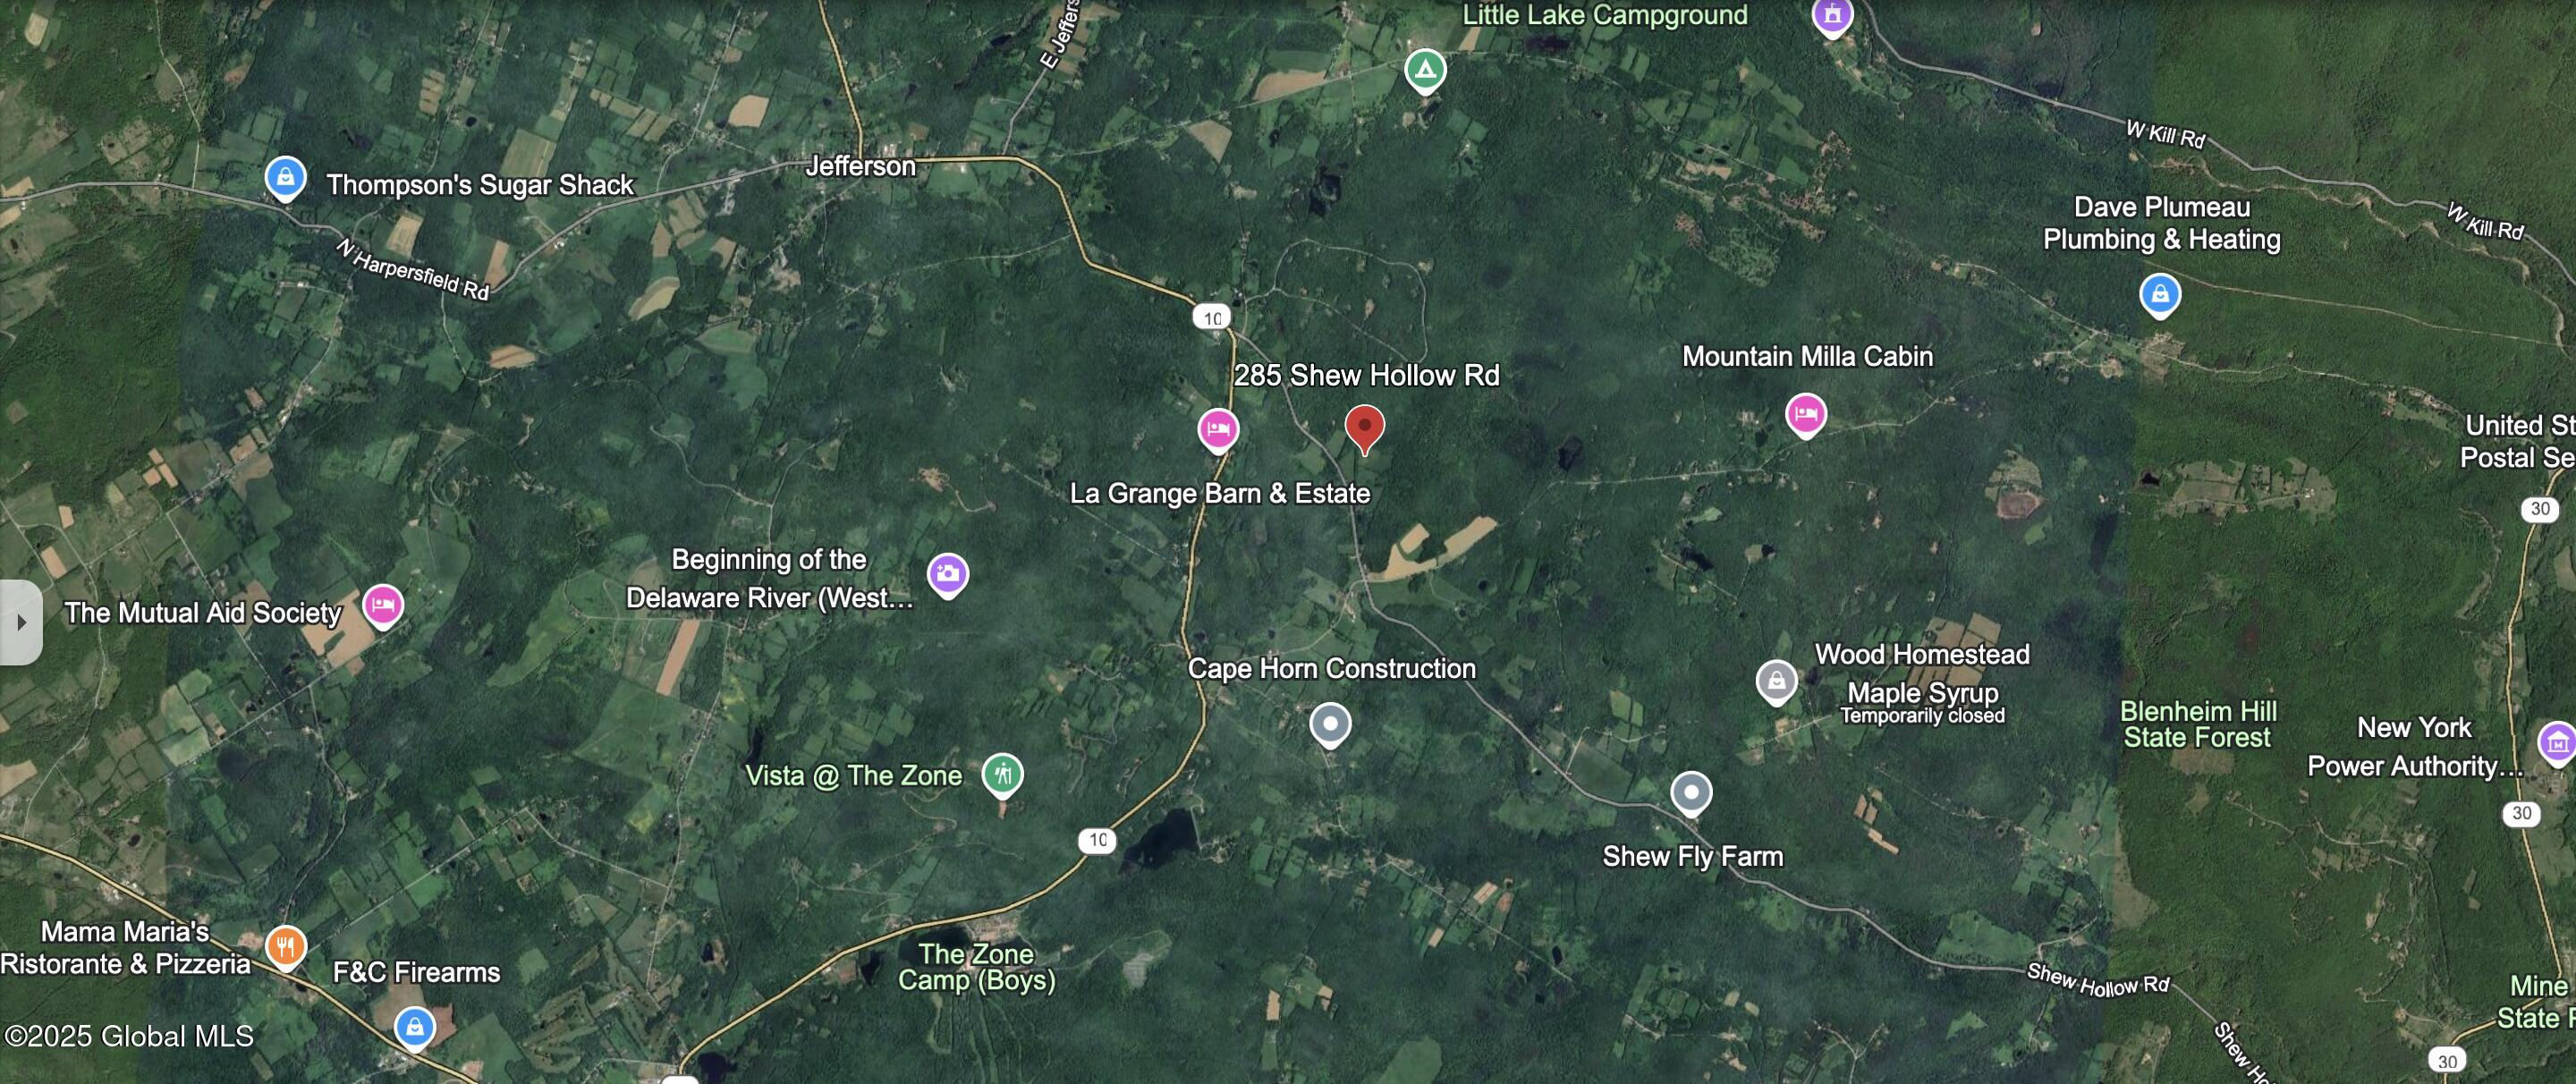Viewport: 2576px width, 1084px height.
Task: Select Thompson's Sugar Shack shopping pin
Action: (x=285, y=179)
